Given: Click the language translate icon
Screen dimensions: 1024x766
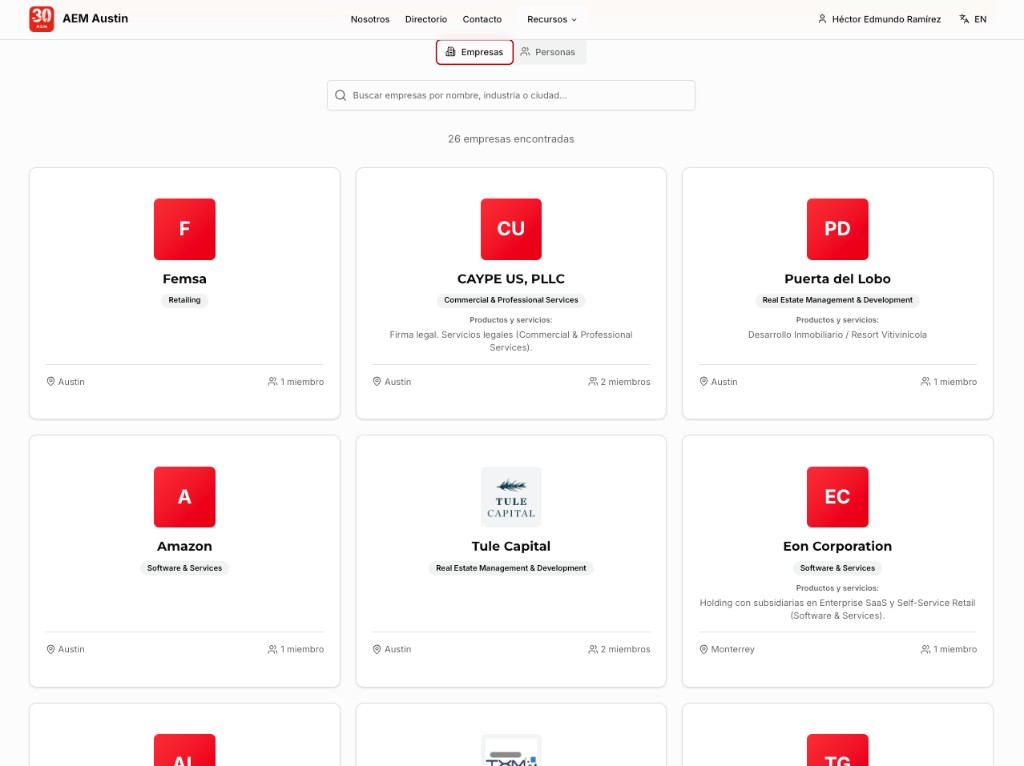Looking at the screenshot, I should (964, 19).
